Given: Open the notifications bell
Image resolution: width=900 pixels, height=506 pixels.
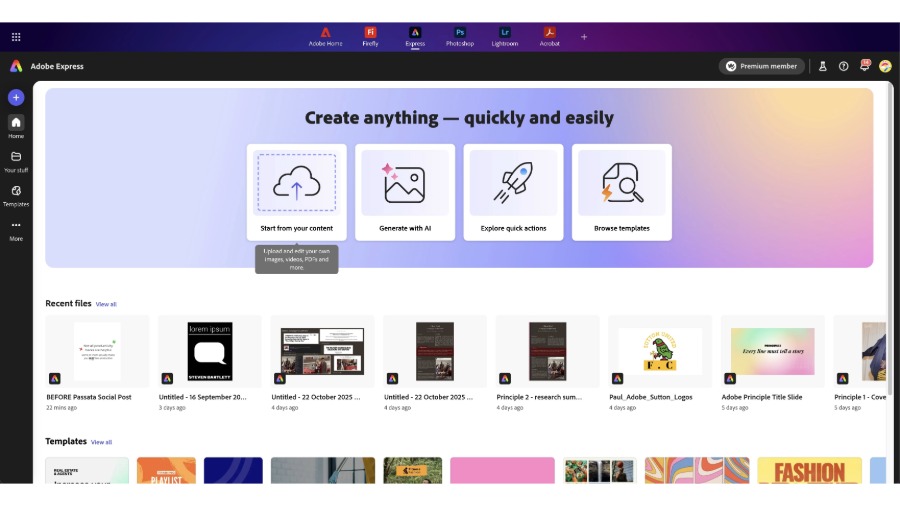Looking at the screenshot, I should [864, 65].
